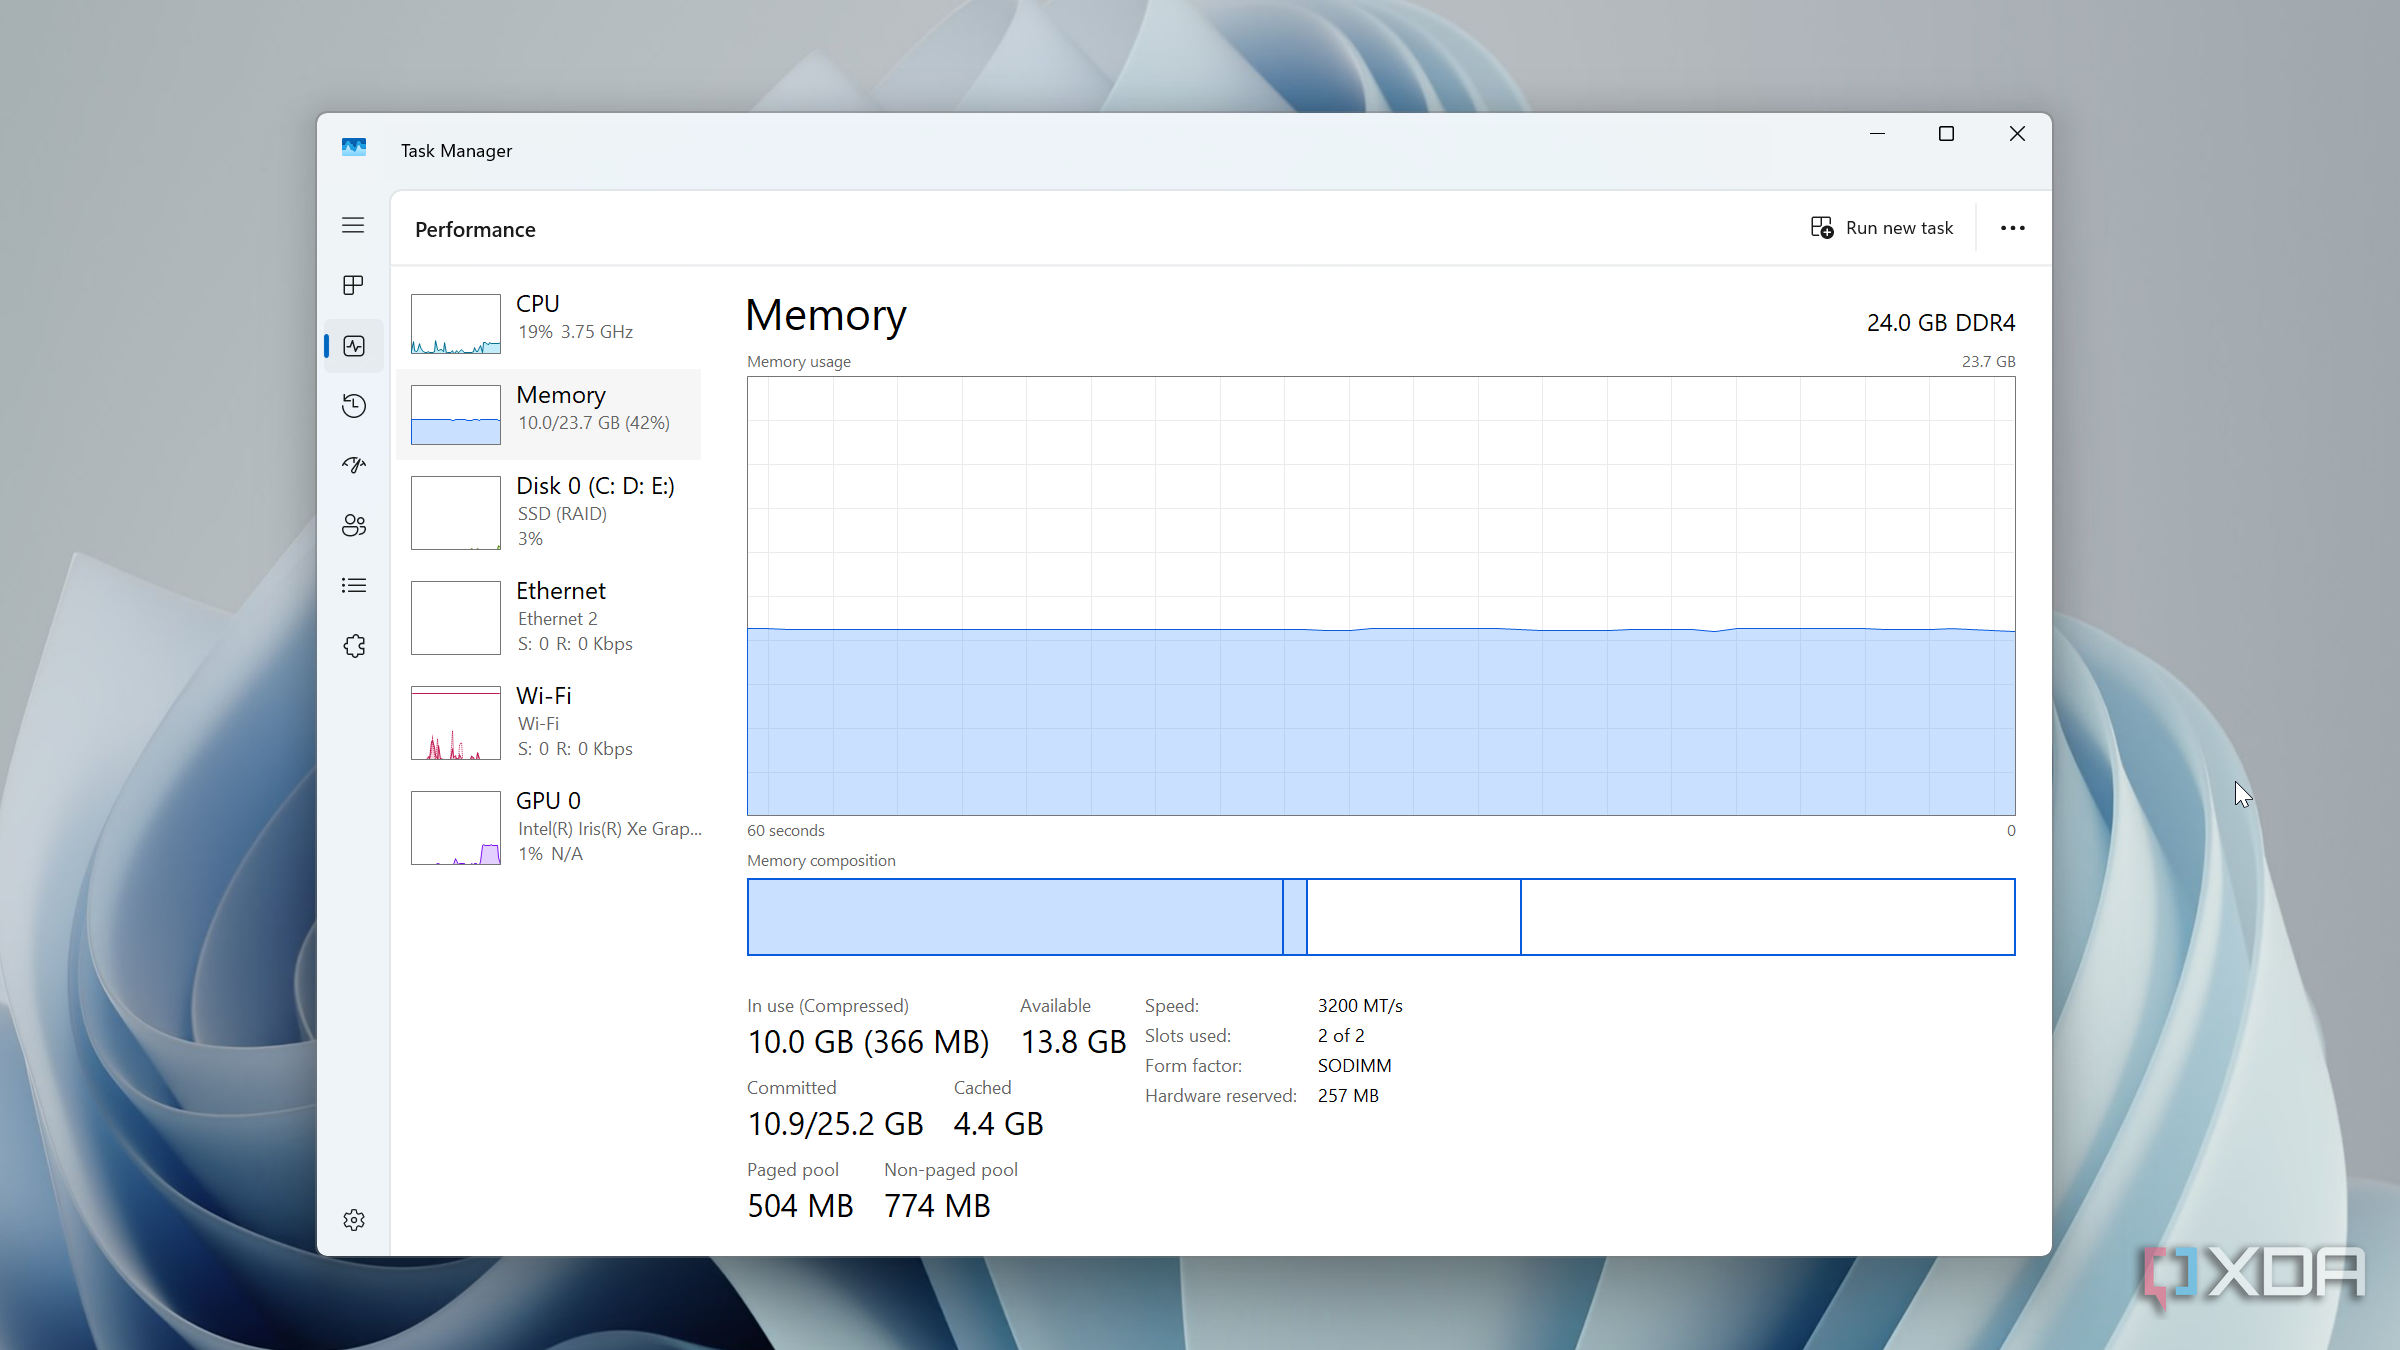2400x1350 pixels.
Task: Select the CPU performance entry
Action: [548, 323]
